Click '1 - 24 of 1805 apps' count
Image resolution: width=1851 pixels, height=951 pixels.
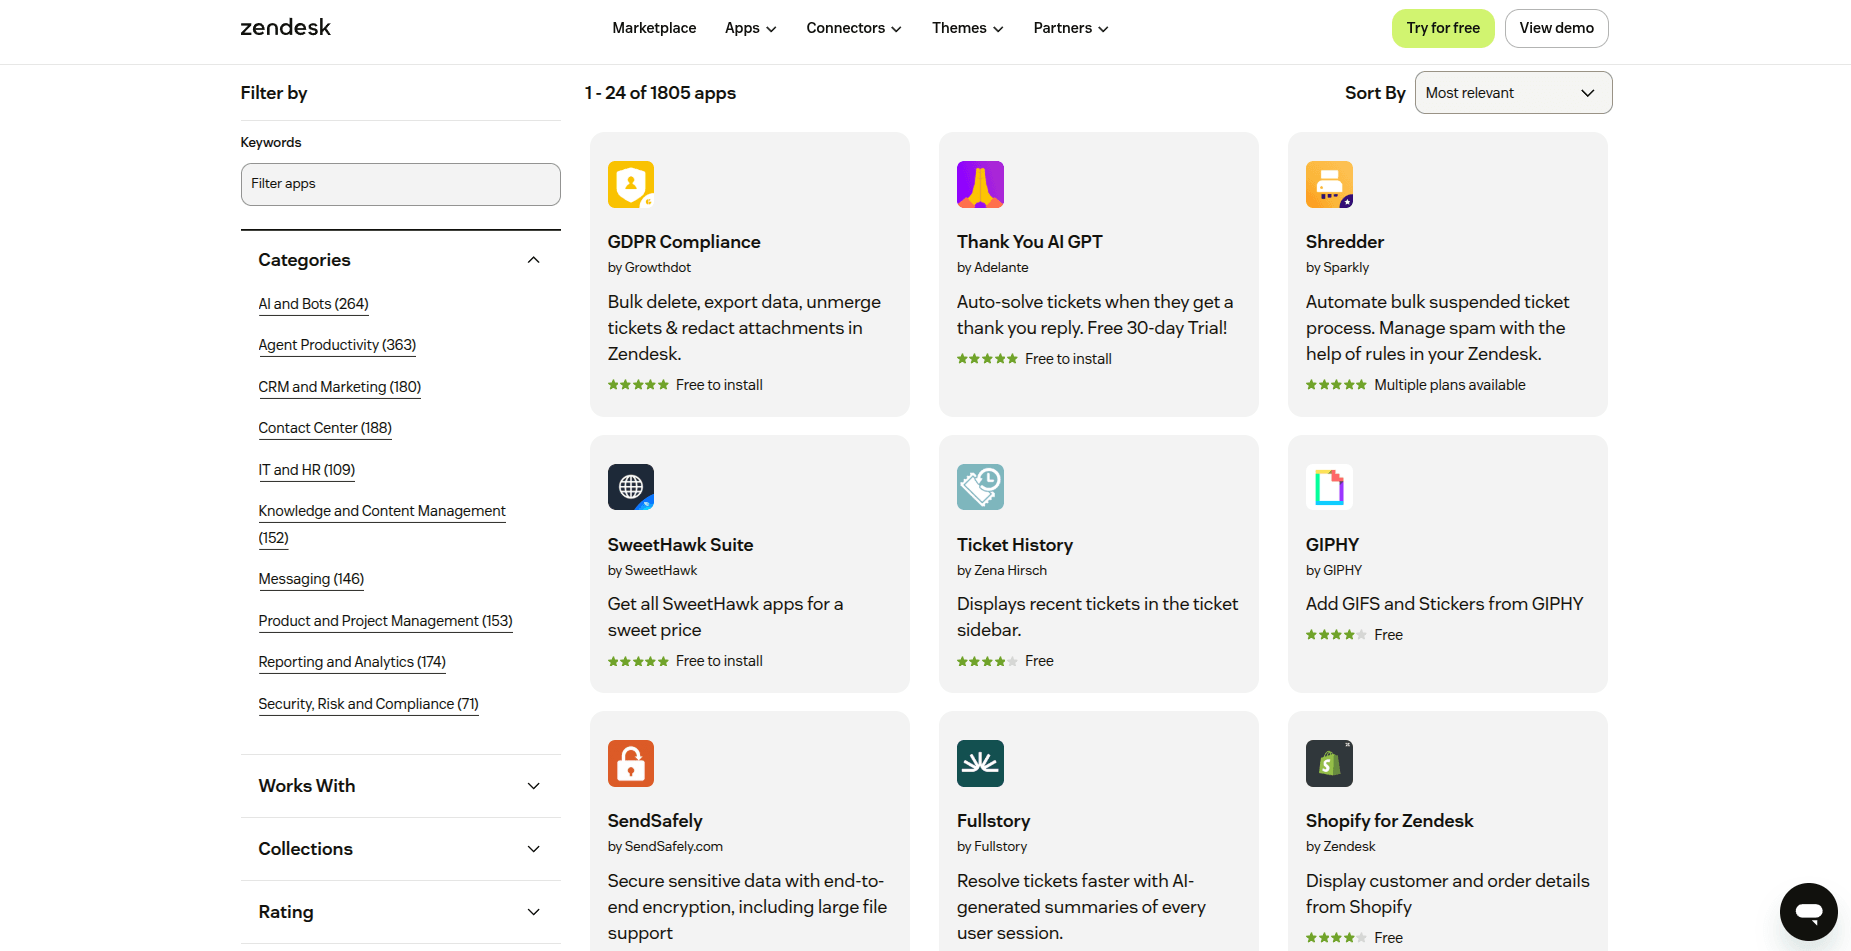[660, 93]
